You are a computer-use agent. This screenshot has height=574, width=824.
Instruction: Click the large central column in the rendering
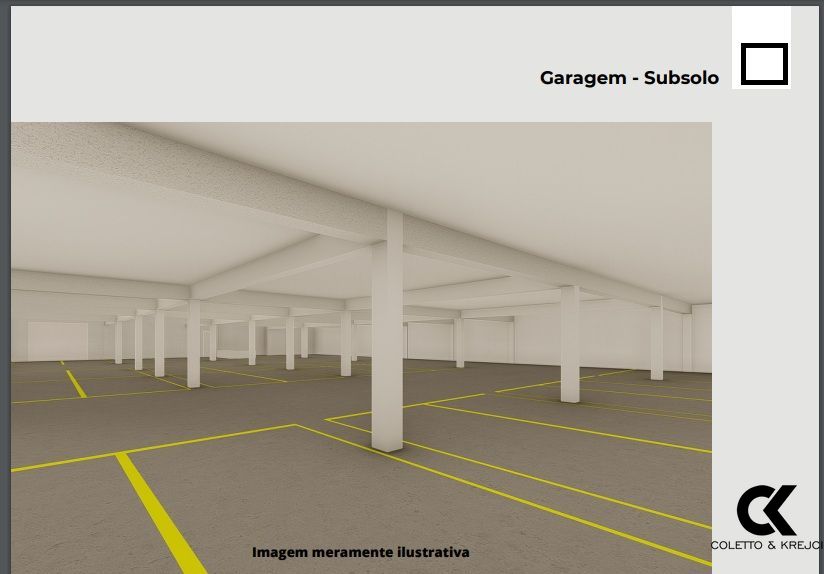point(387,330)
